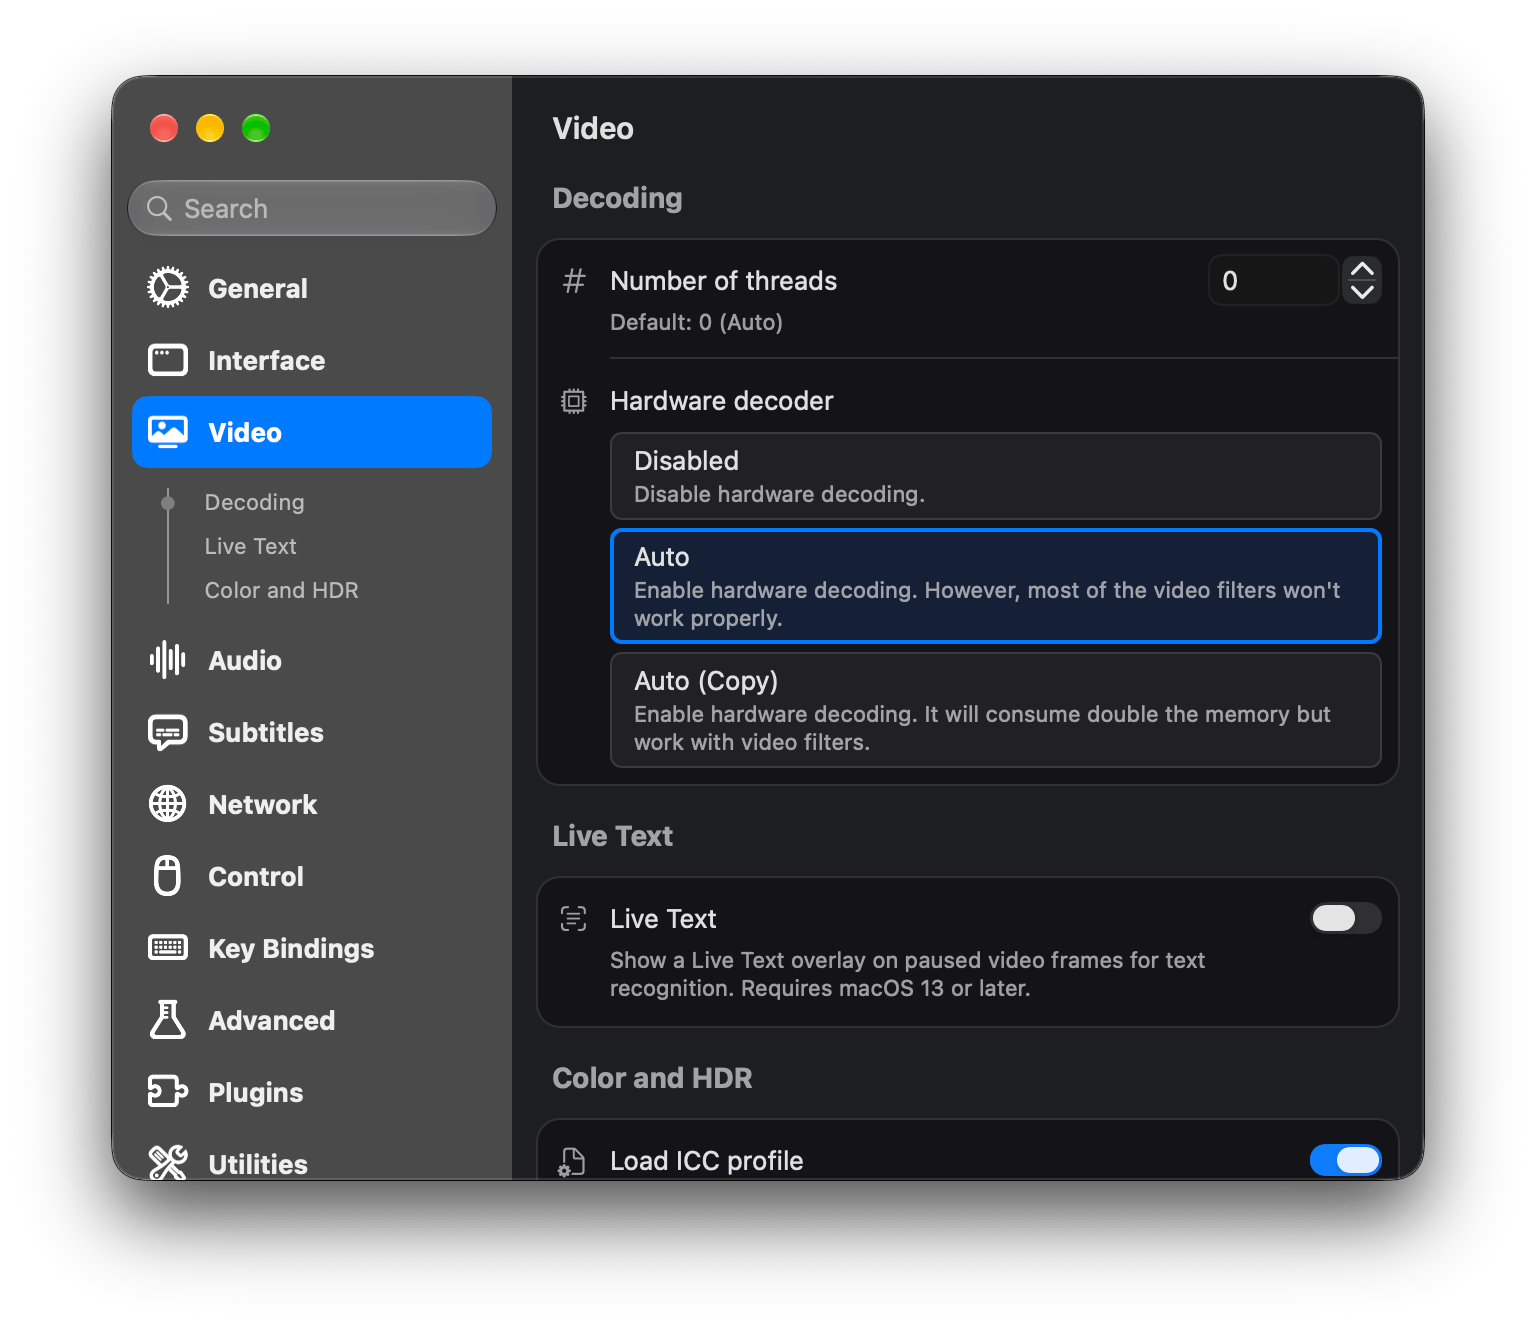The width and height of the screenshot is (1536, 1328).
Task: Open the Interface preferences tab
Action: [x=312, y=360]
